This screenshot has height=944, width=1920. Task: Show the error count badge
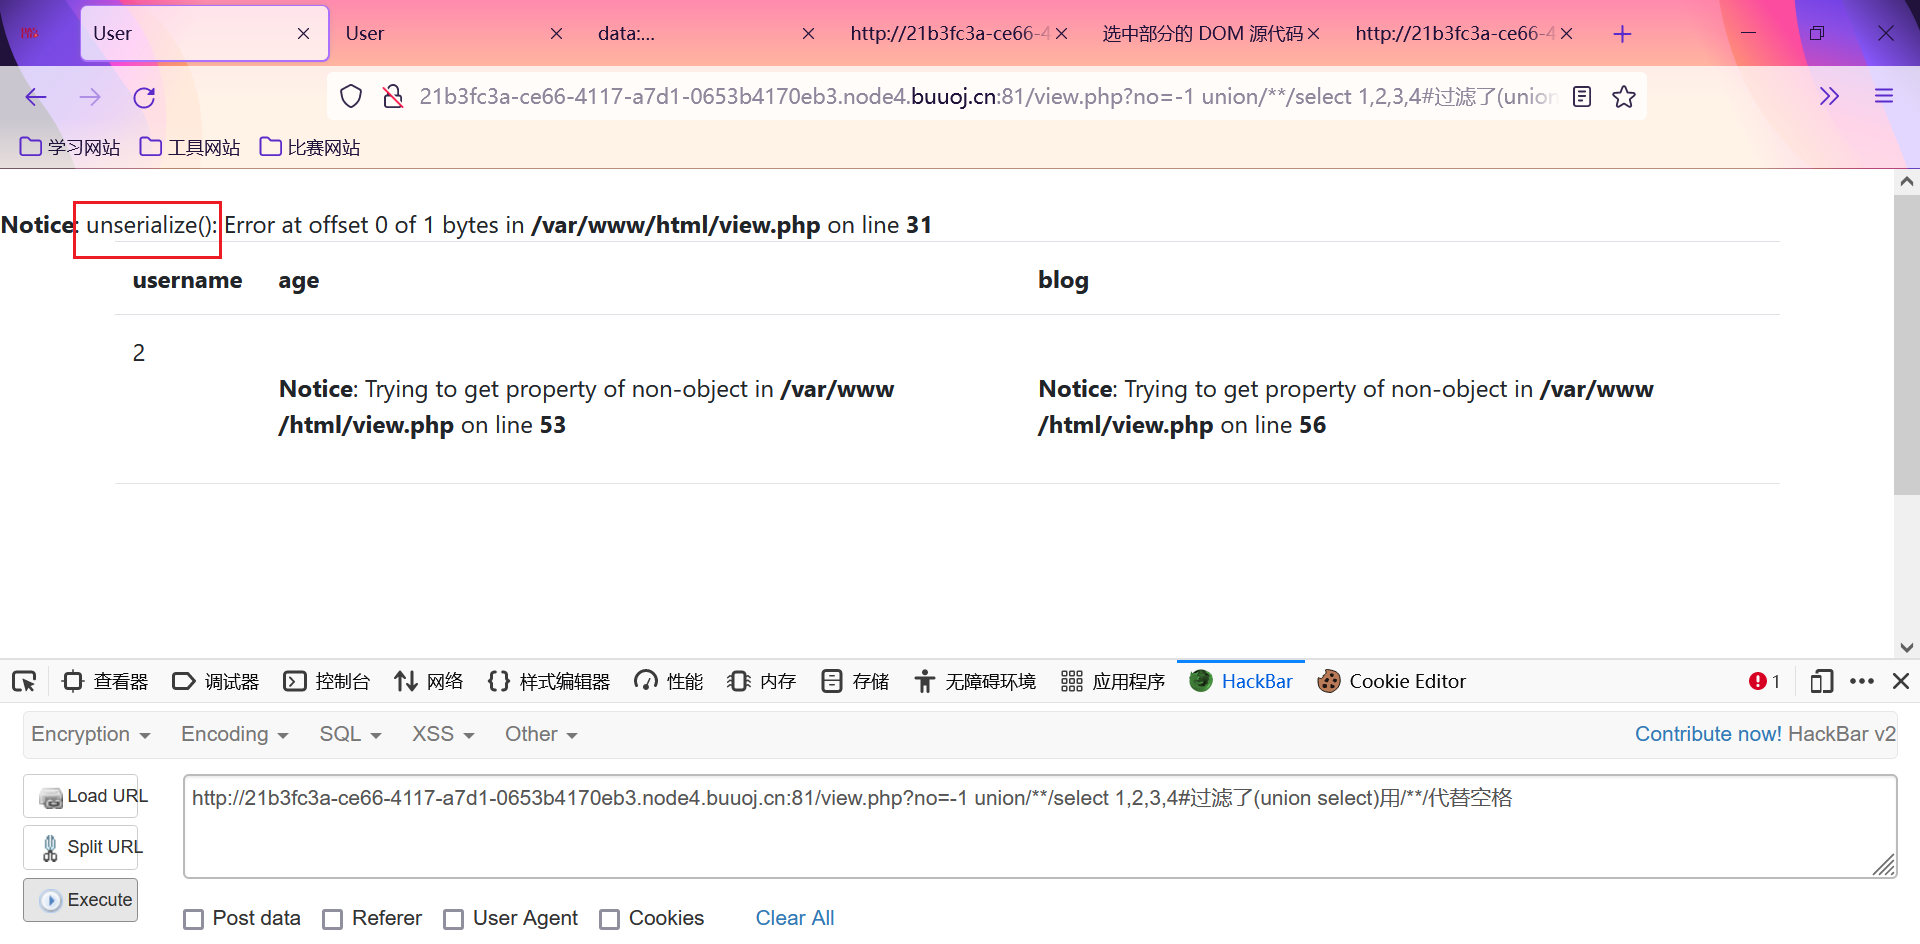point(1764,682)
